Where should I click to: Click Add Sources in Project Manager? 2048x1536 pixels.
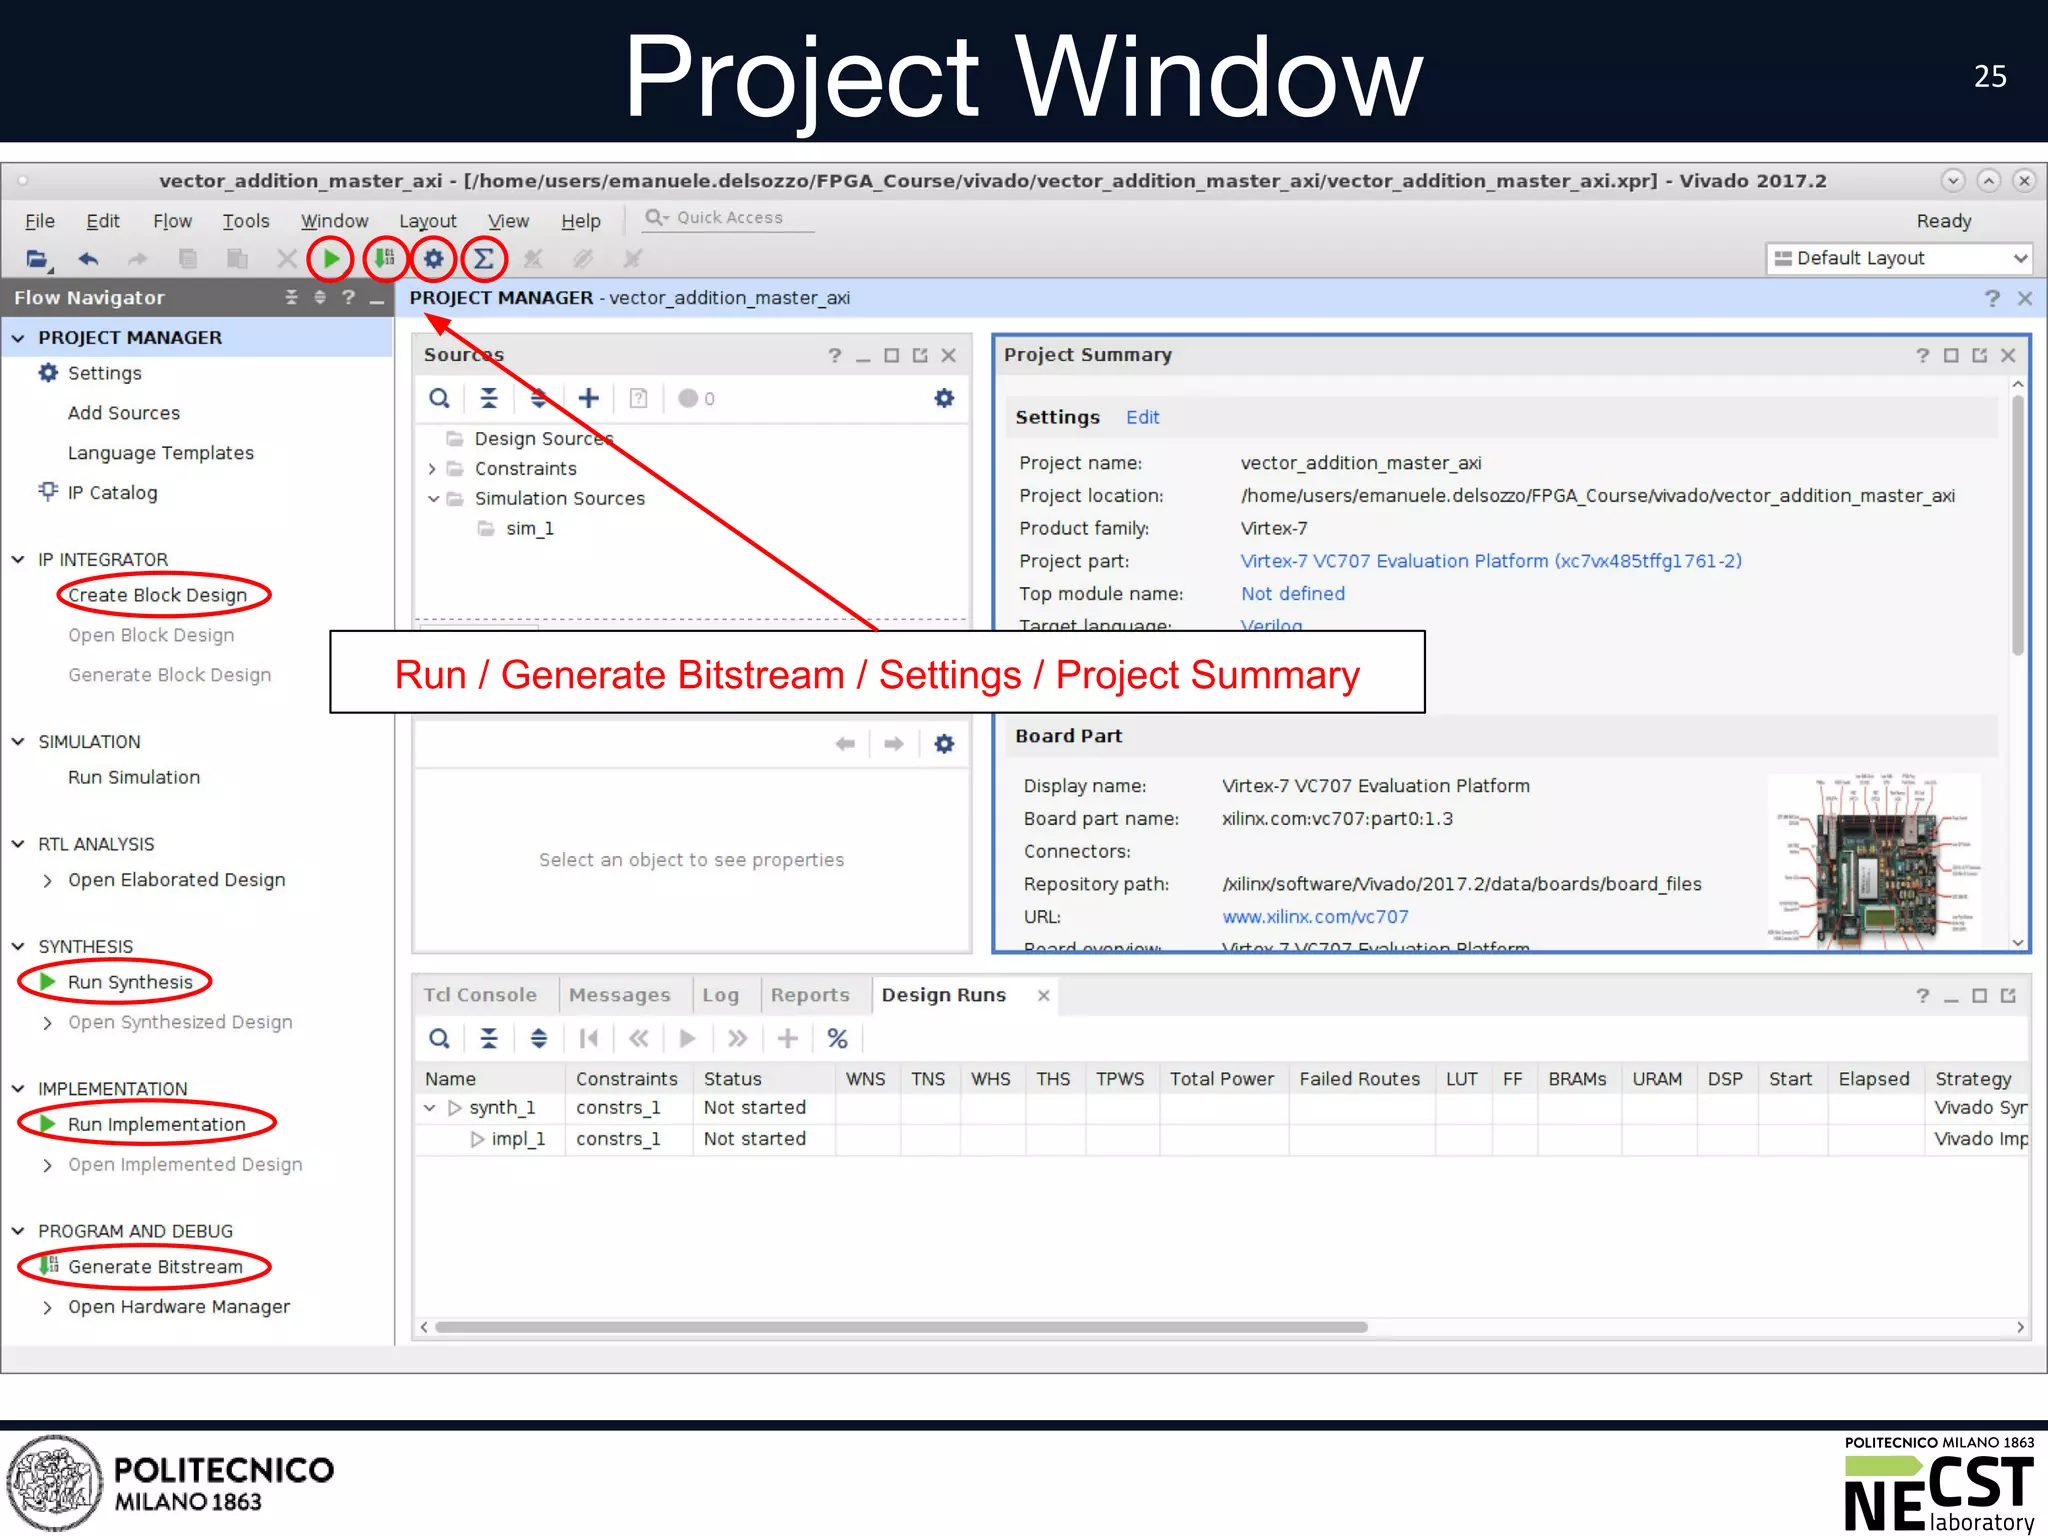[x=124, y=413]
